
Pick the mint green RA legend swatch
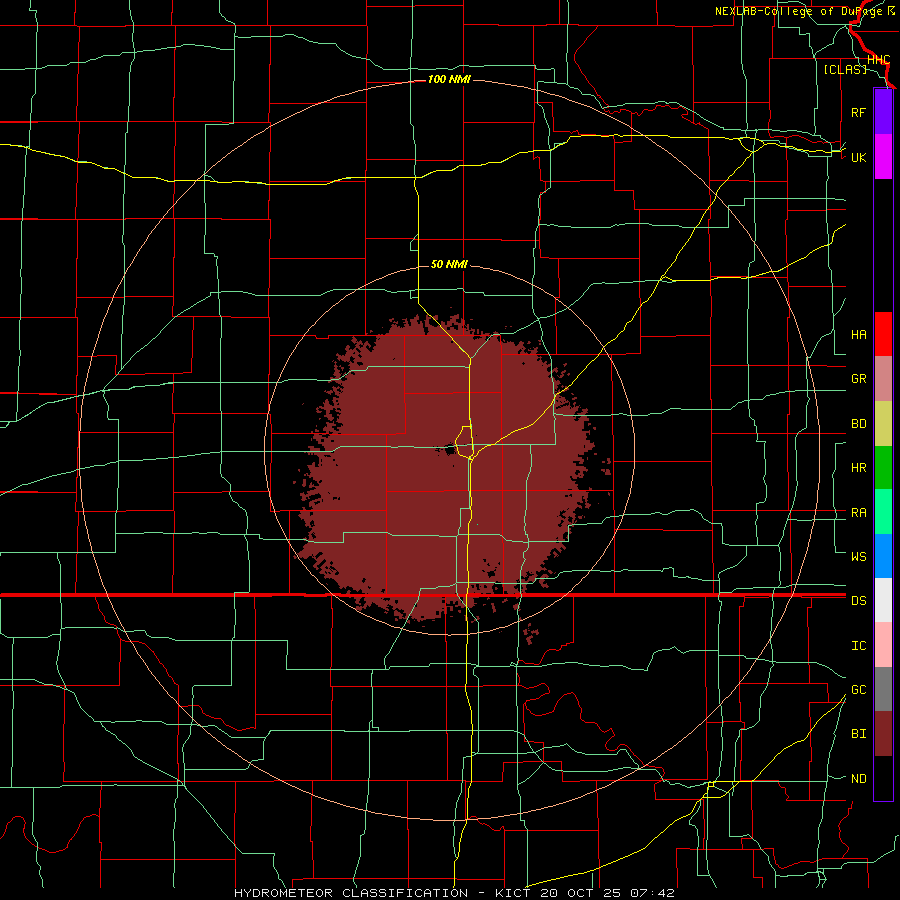(883, 512)
